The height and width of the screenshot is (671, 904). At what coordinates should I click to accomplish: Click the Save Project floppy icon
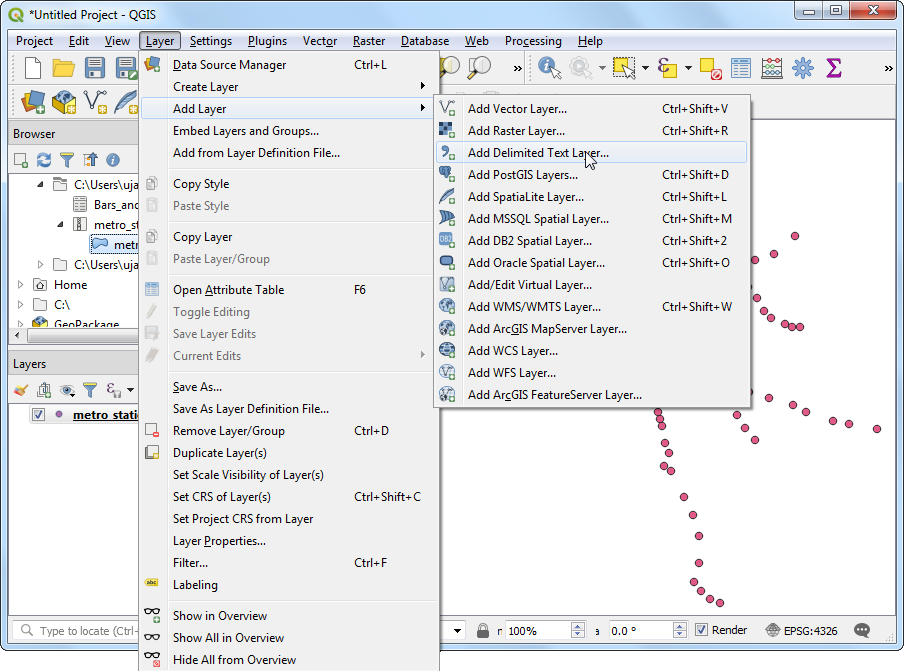[x=95, y=68]
